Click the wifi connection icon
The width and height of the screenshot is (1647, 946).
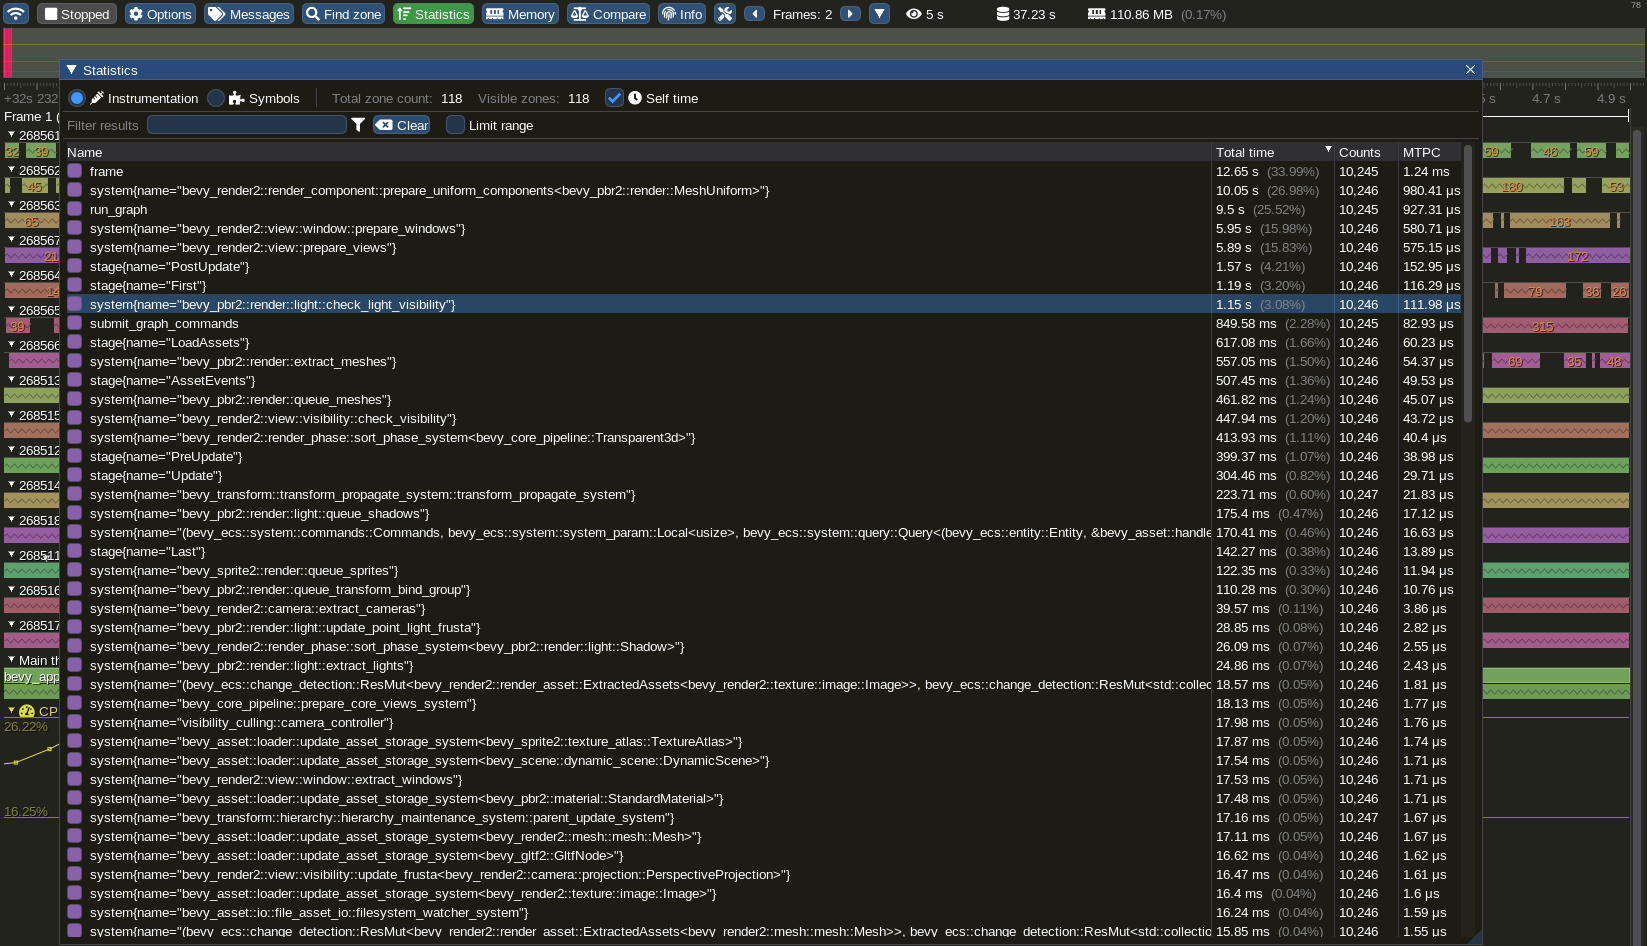[x=16, y=14]
